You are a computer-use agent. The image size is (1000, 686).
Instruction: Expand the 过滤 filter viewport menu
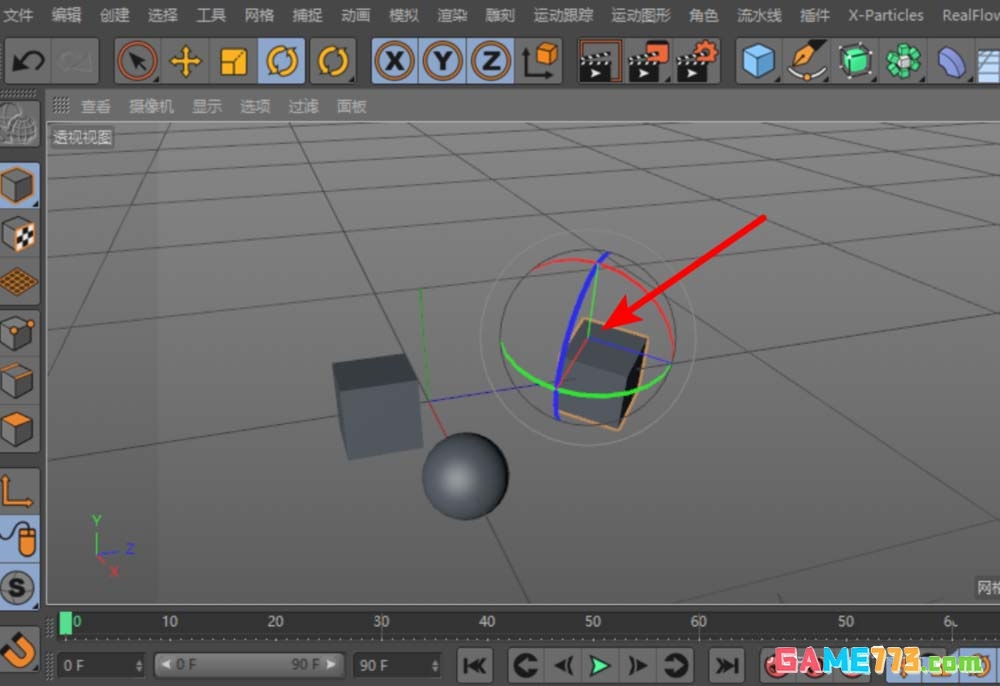(x=303, y=107)
